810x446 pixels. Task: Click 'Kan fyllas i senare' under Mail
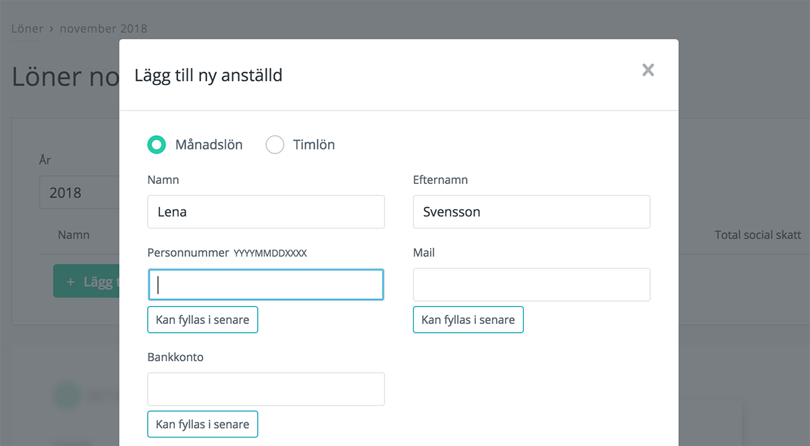pyautogui.click(x=468, y=320)
